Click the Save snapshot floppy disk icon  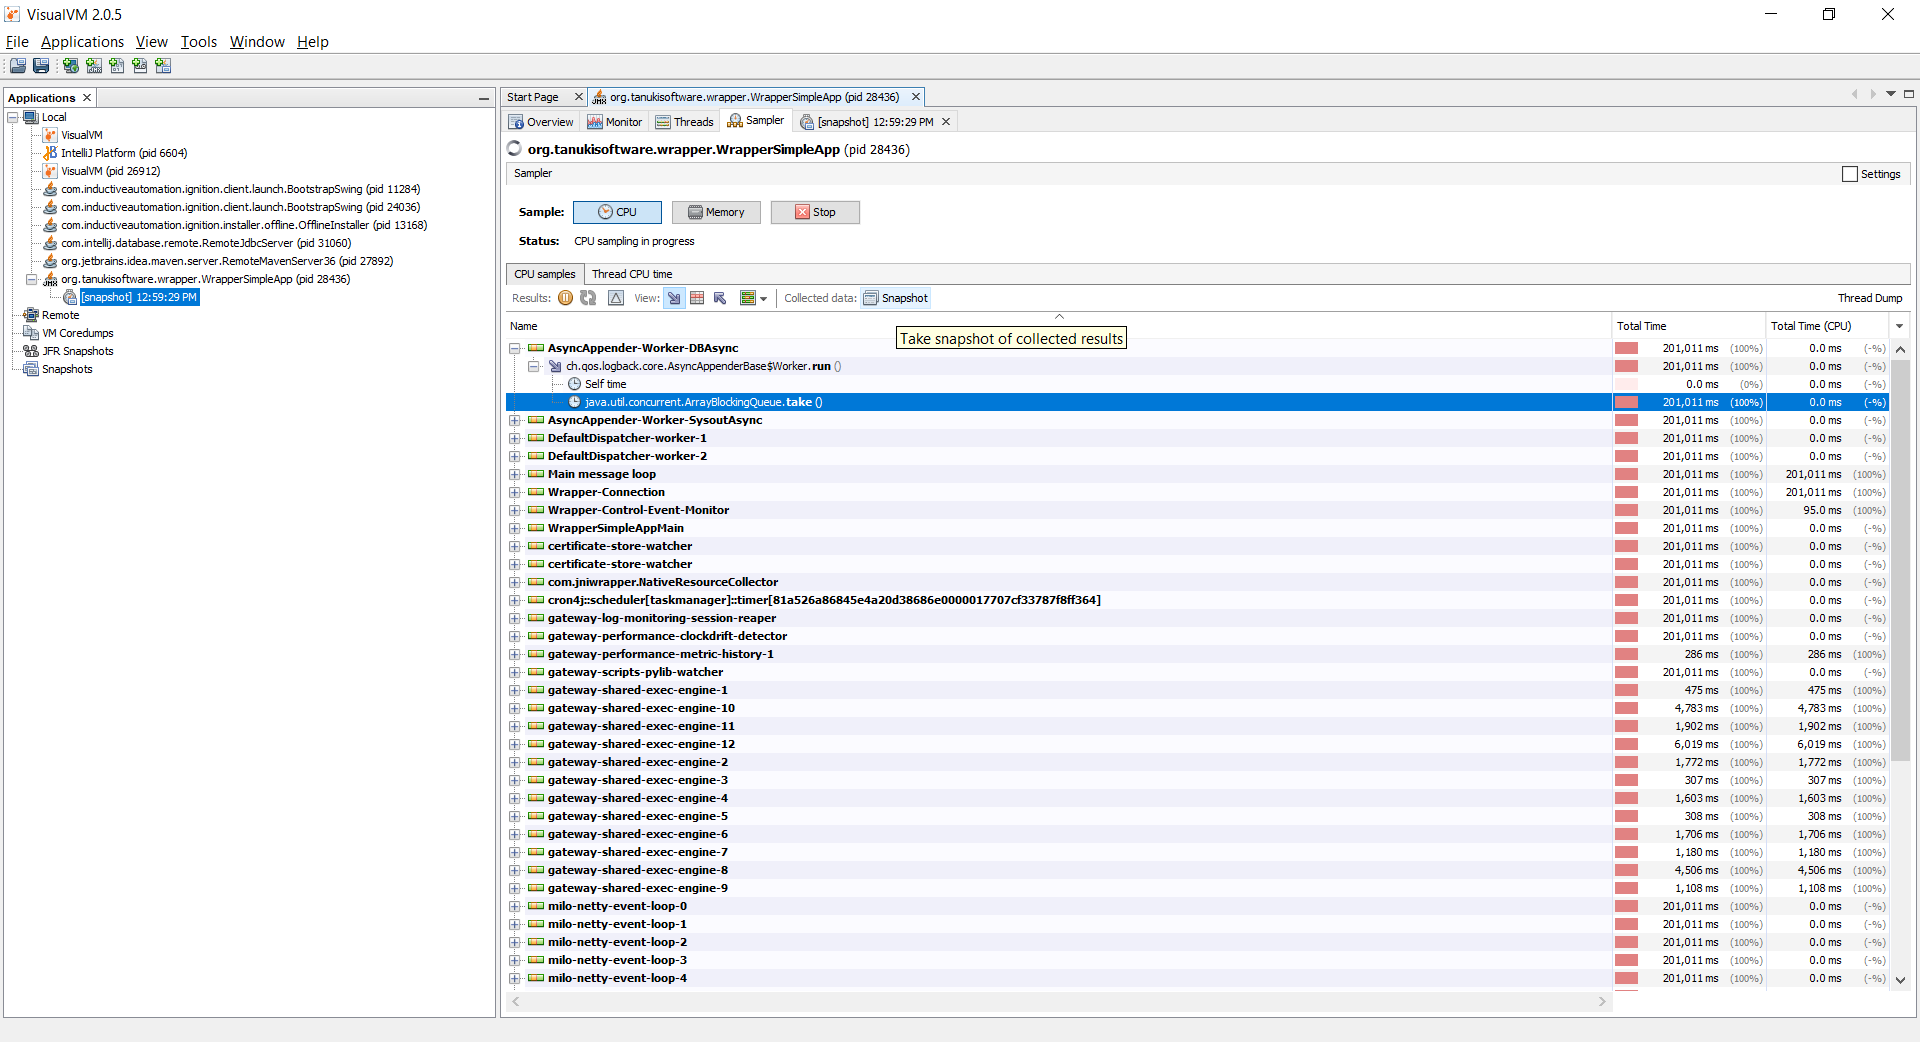41,66
